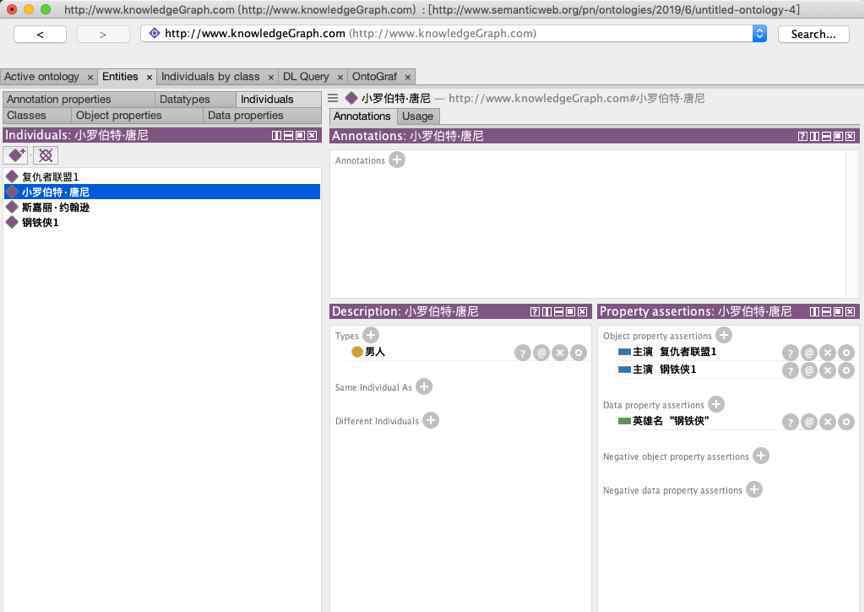
Task: Click the Search... button
Action: (813, 34)
